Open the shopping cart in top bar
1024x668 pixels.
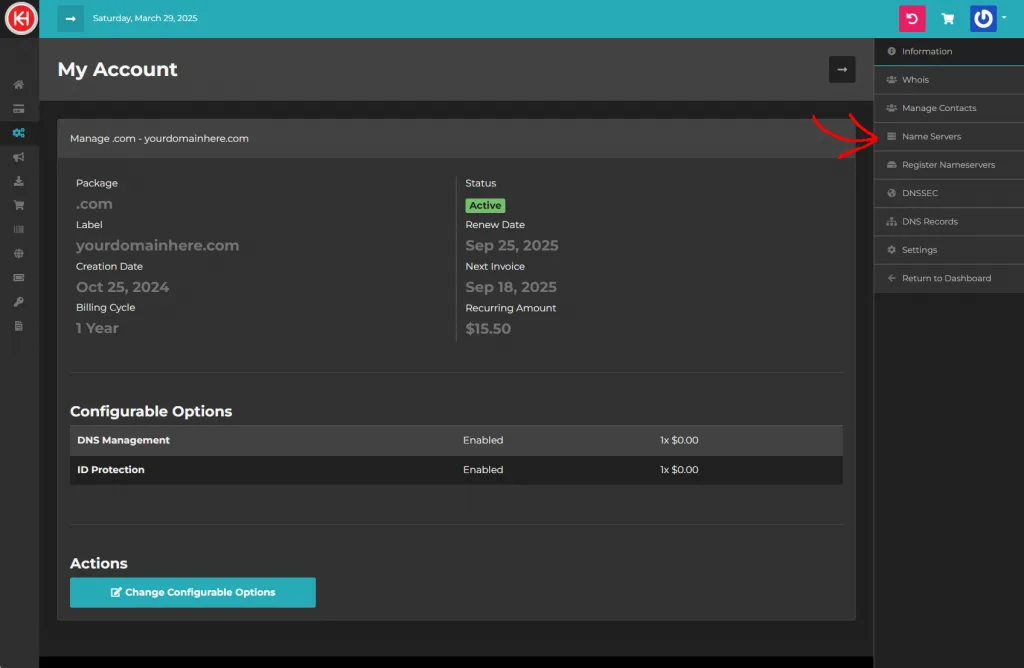947,18
